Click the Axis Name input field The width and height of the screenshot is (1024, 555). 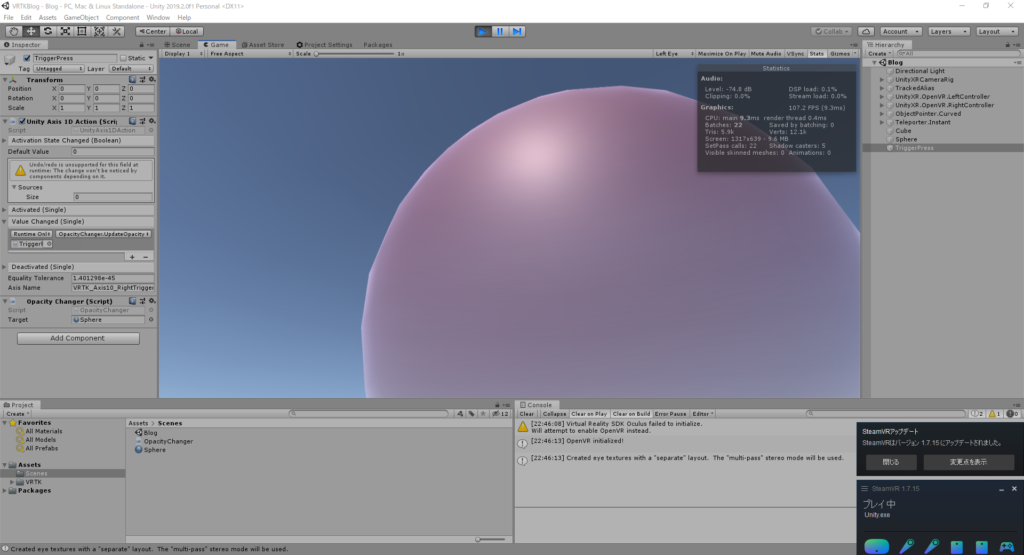(x=112, y=288)
